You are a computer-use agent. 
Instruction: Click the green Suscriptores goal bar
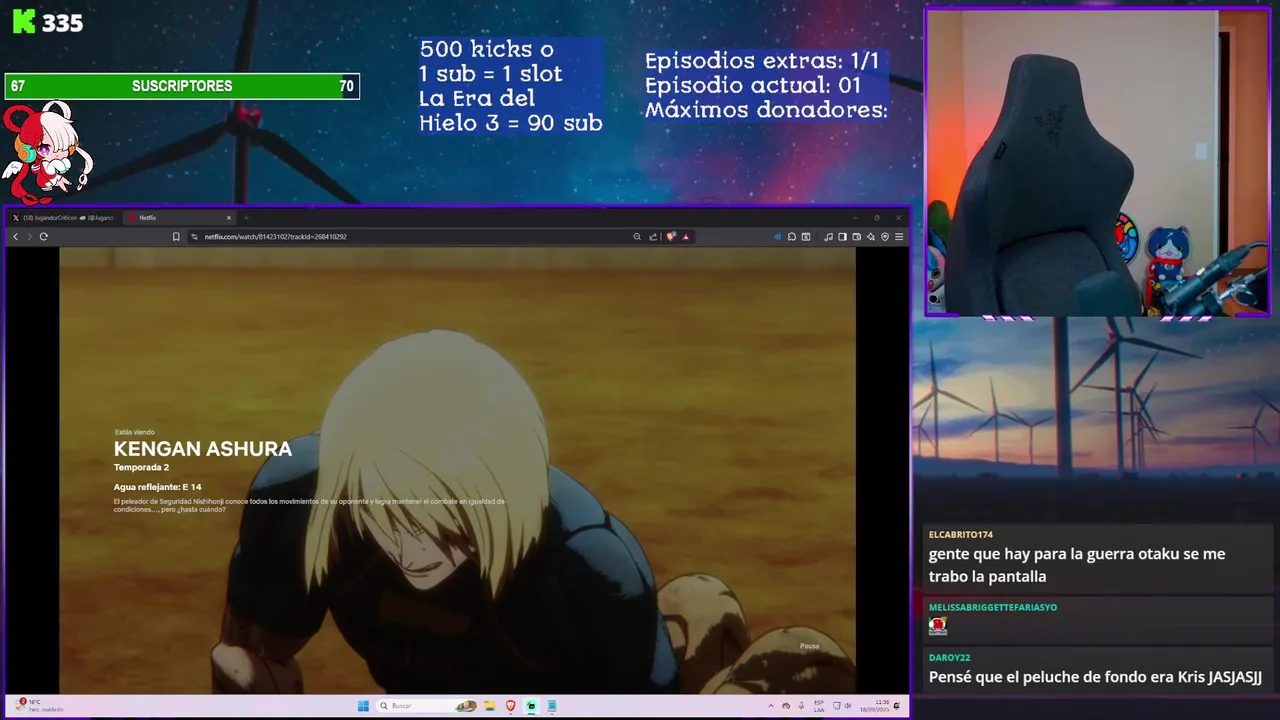tap(182, 86)
